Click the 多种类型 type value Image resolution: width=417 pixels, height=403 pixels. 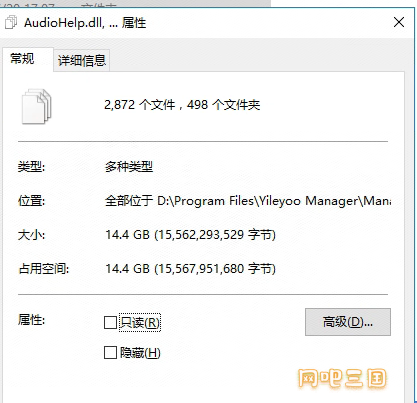point(129,166)
